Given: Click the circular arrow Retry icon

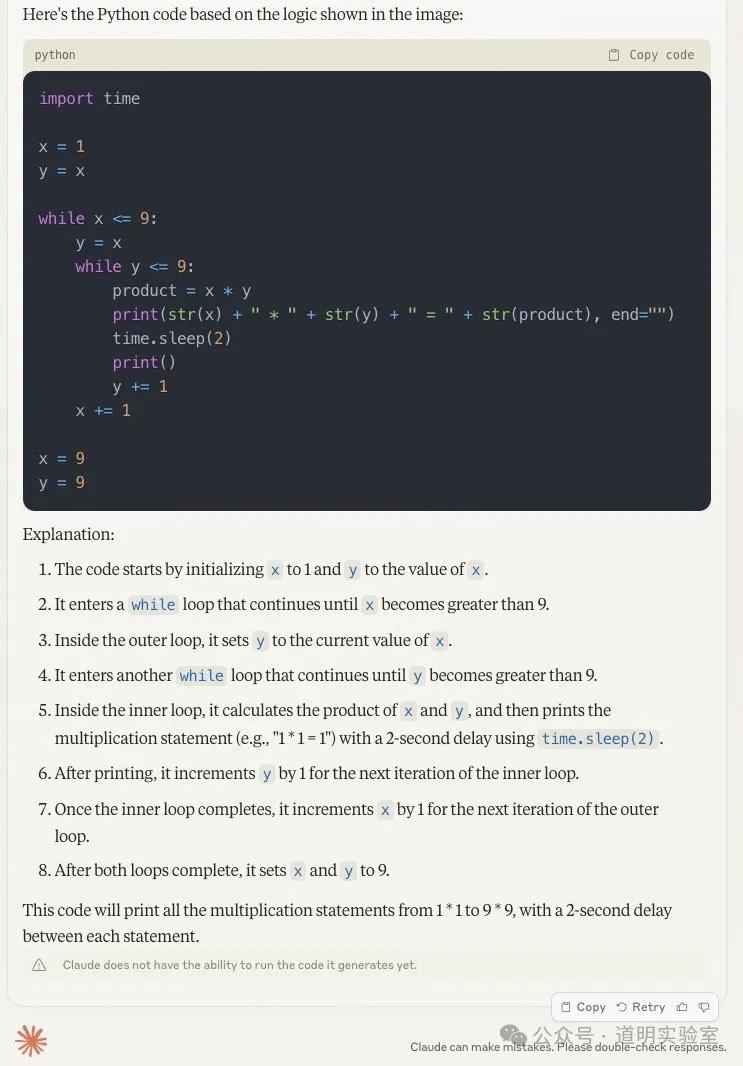Looking at the screenshot, I should (622, 1007).
